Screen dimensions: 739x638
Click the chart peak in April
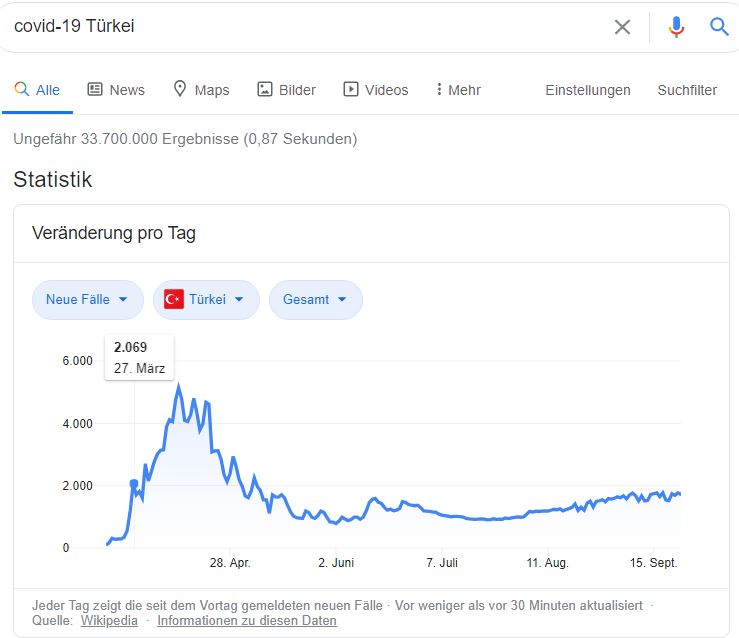(179, 385)
